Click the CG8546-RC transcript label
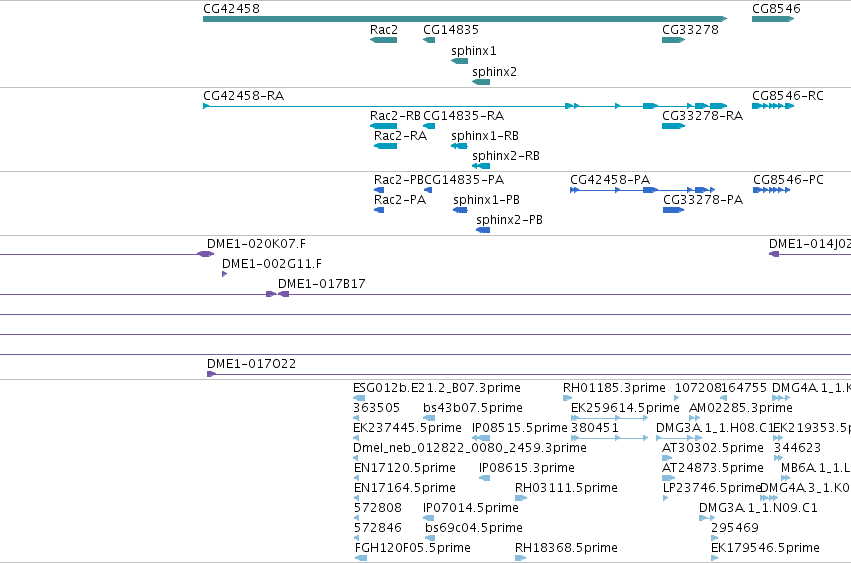This screenshot has width=851, height=563. 788,96
